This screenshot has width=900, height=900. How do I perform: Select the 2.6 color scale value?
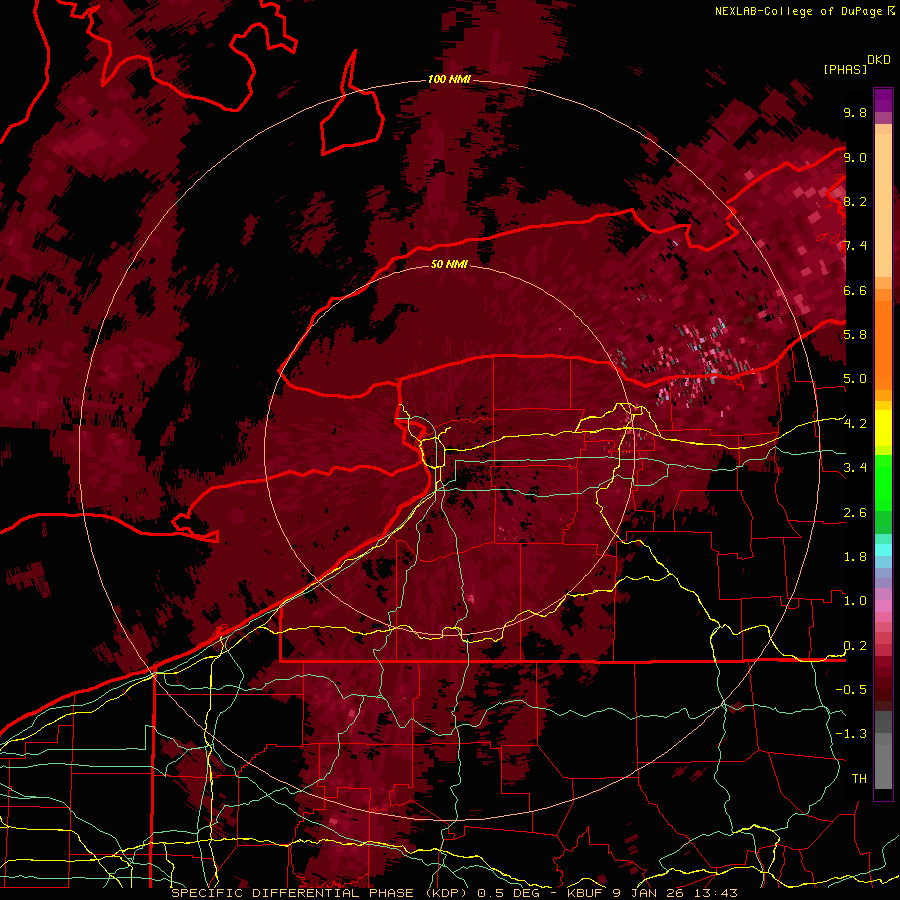click(x=855, y=513)
